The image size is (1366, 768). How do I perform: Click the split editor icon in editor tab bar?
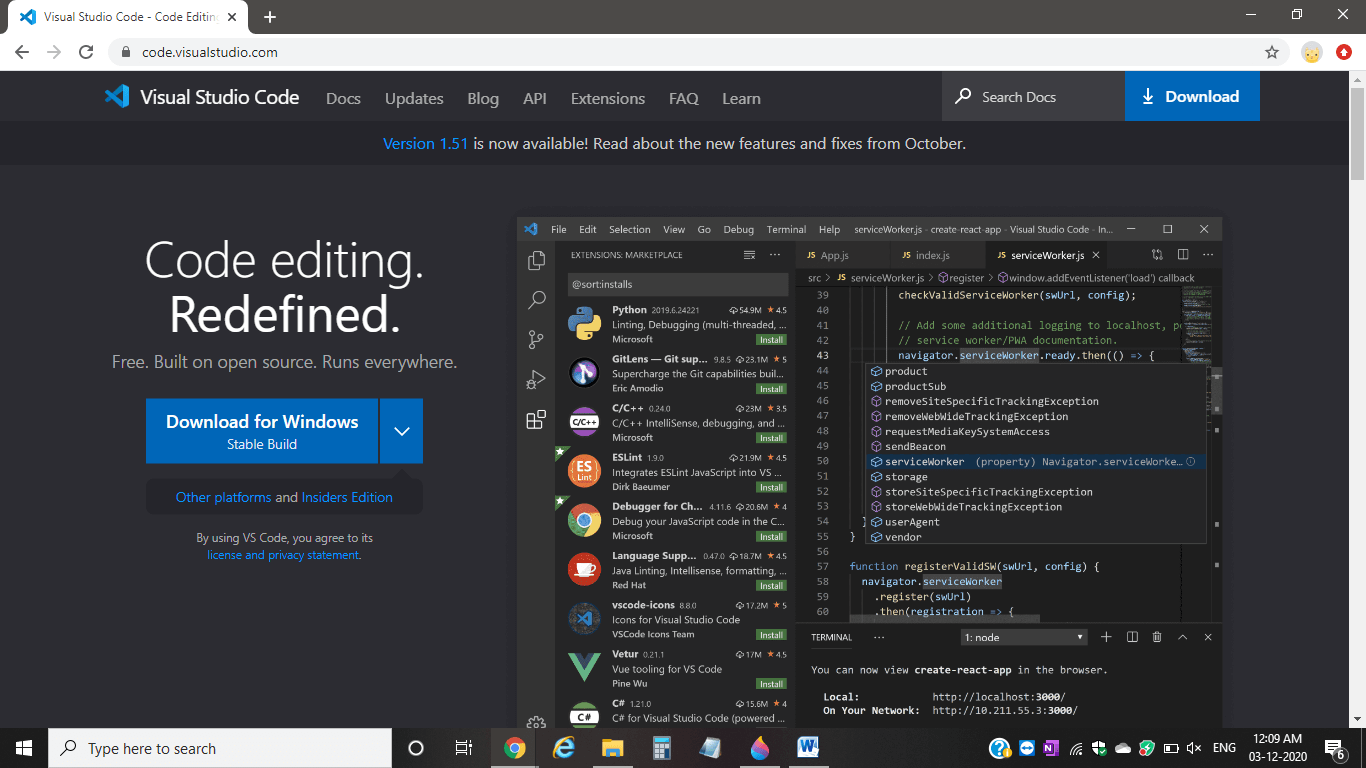[1183, 255]
